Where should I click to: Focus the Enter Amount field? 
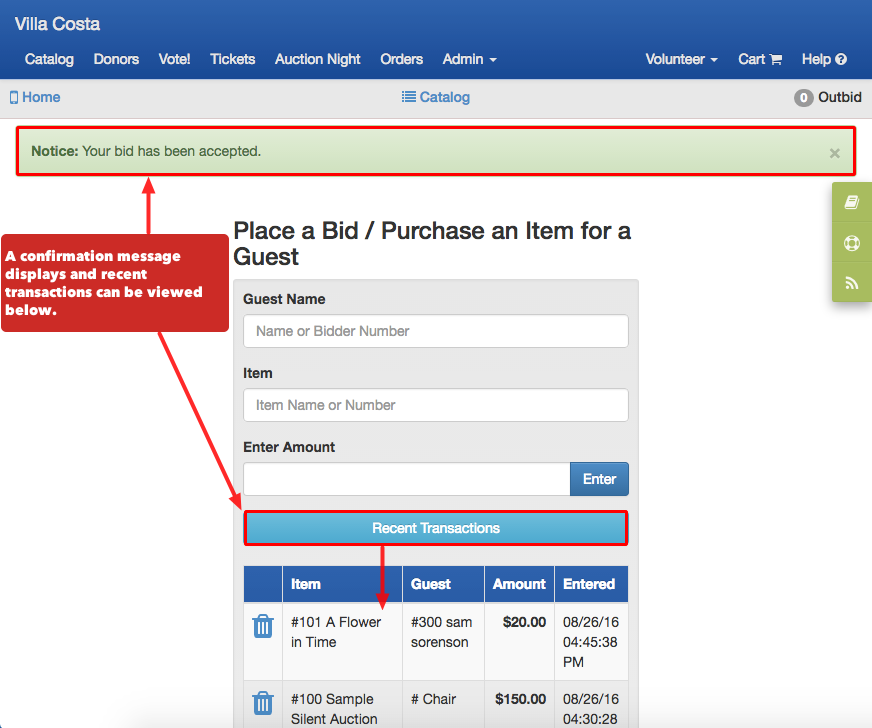pyautogui.click(x=407, y=479)
